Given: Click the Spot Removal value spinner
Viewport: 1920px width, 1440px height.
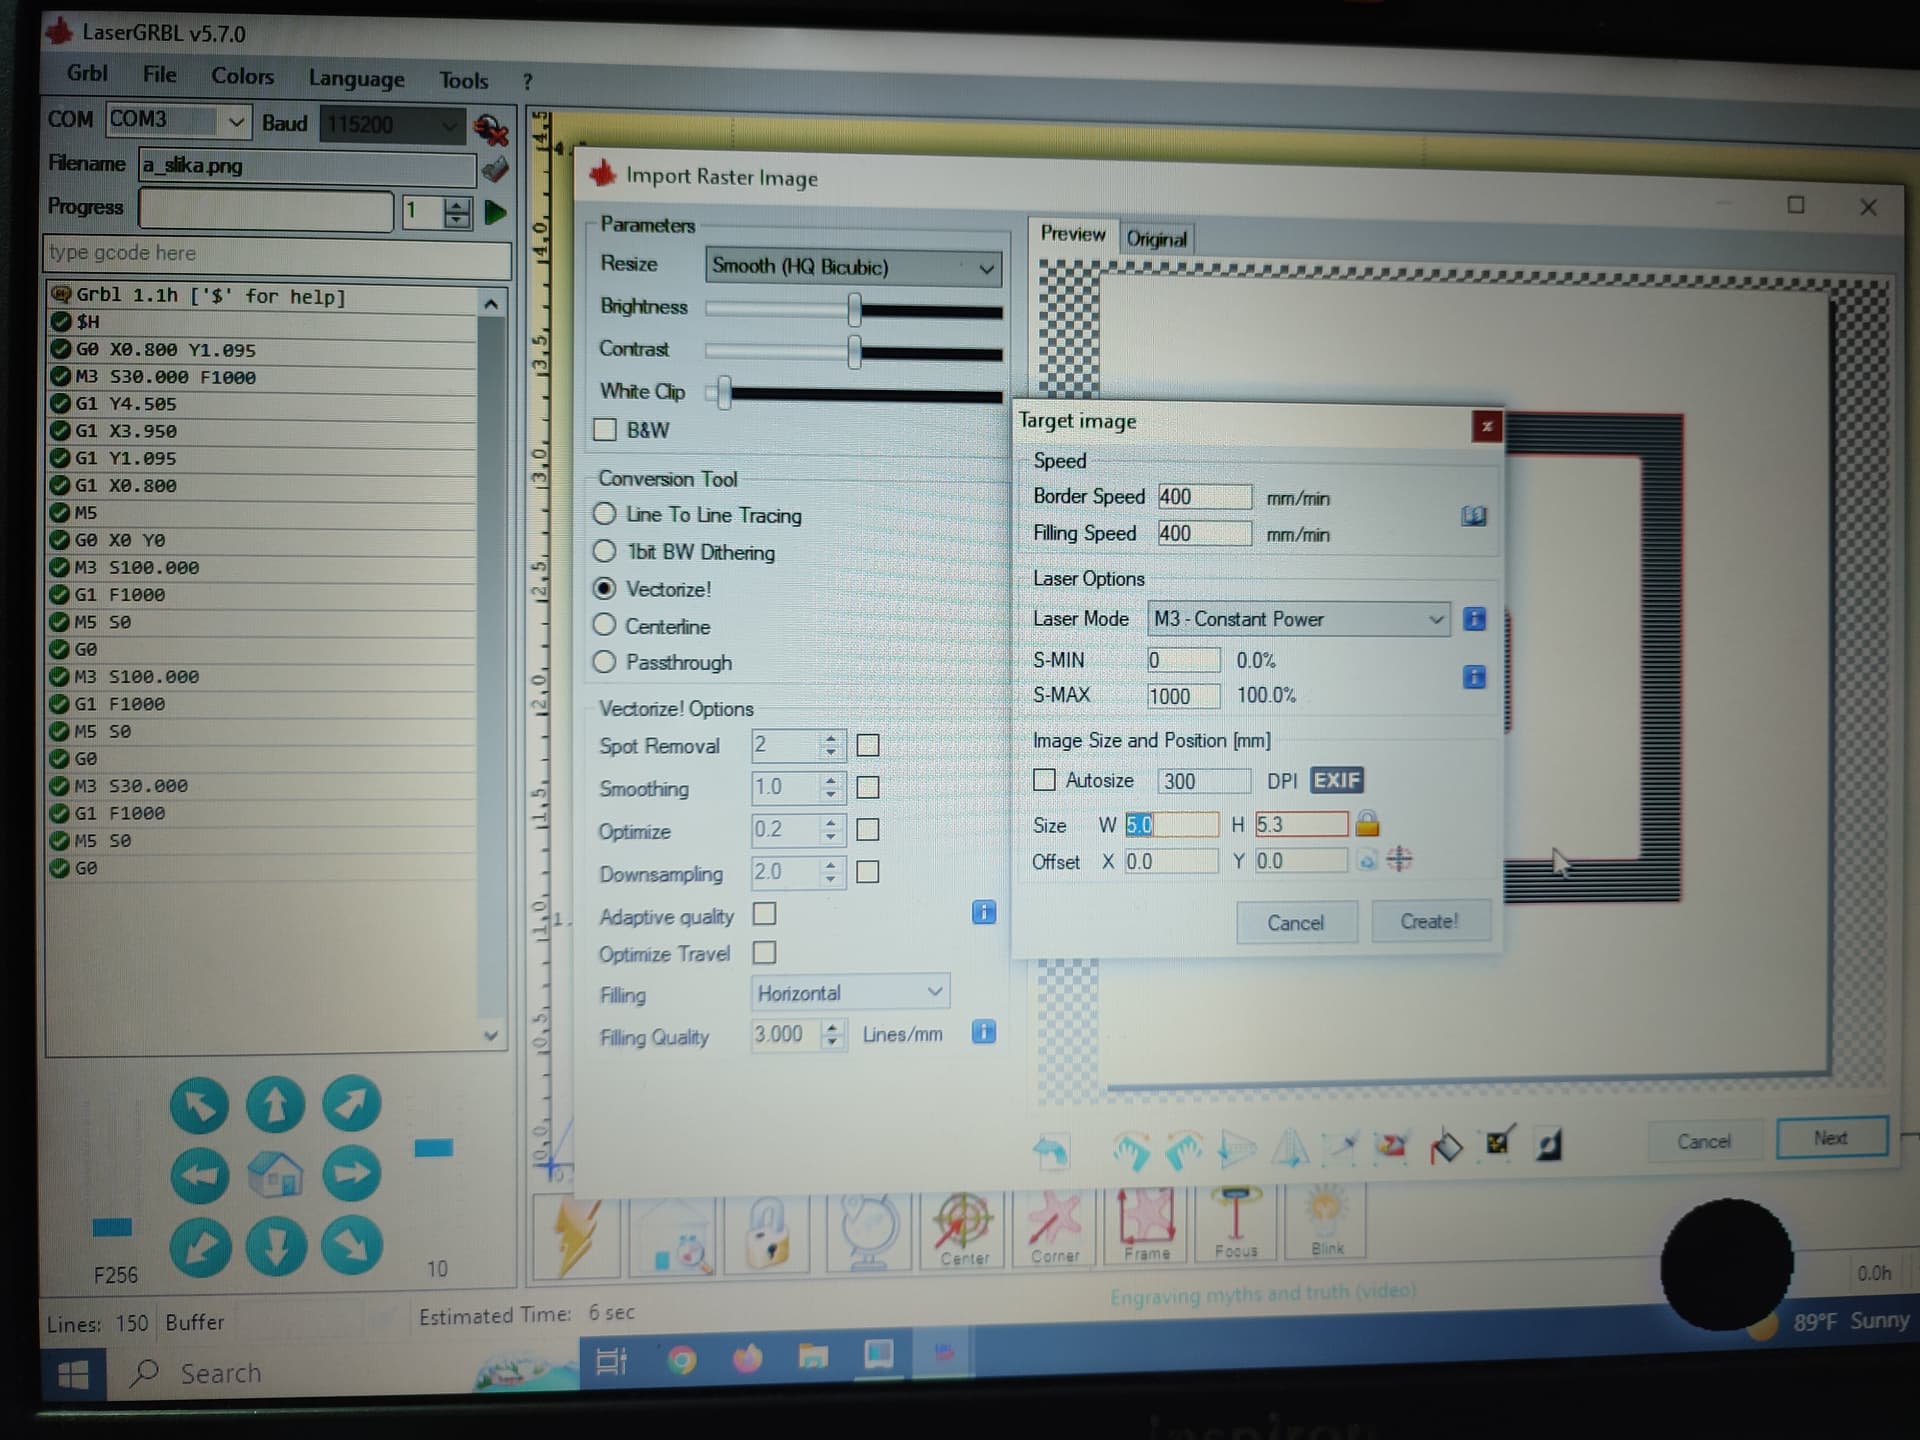Looking at the screenshot, I should (x=830, y=745).
